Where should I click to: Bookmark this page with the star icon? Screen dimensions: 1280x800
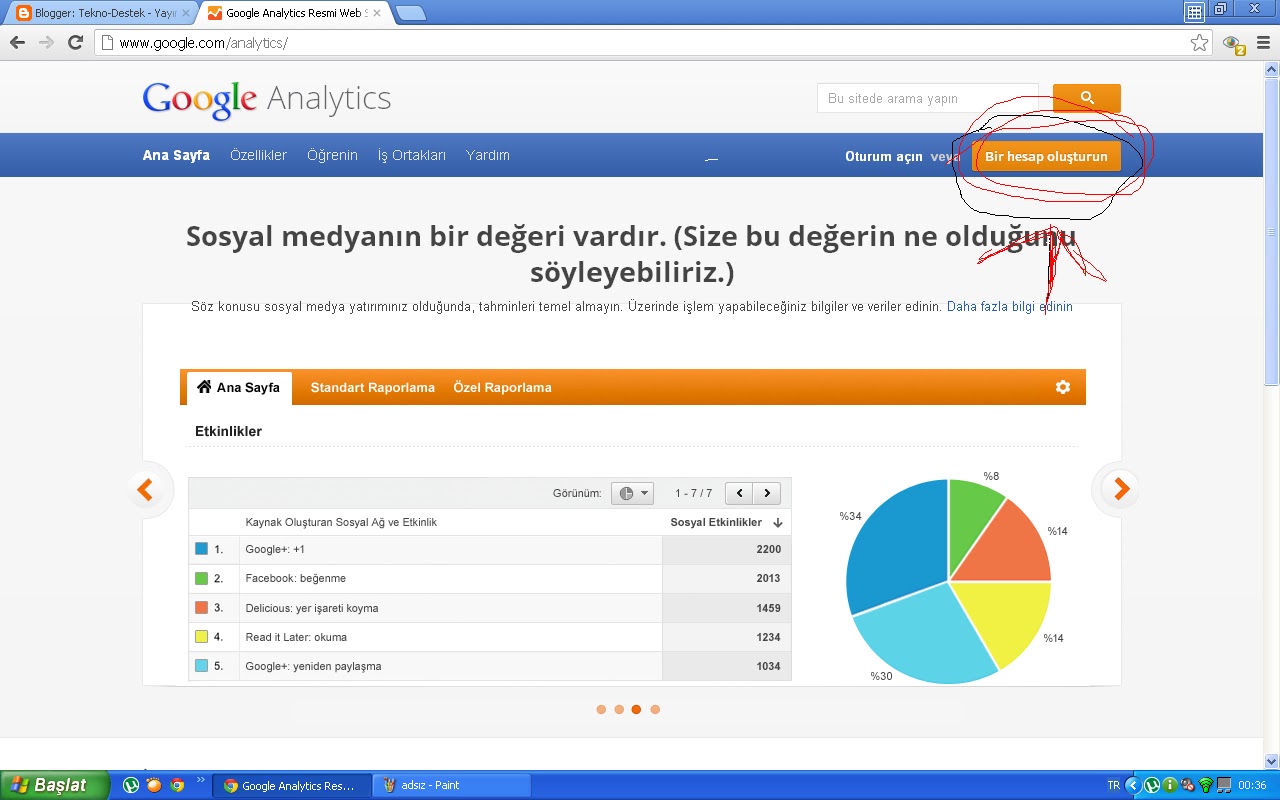pyautogui.click(x=1199, y=43)
